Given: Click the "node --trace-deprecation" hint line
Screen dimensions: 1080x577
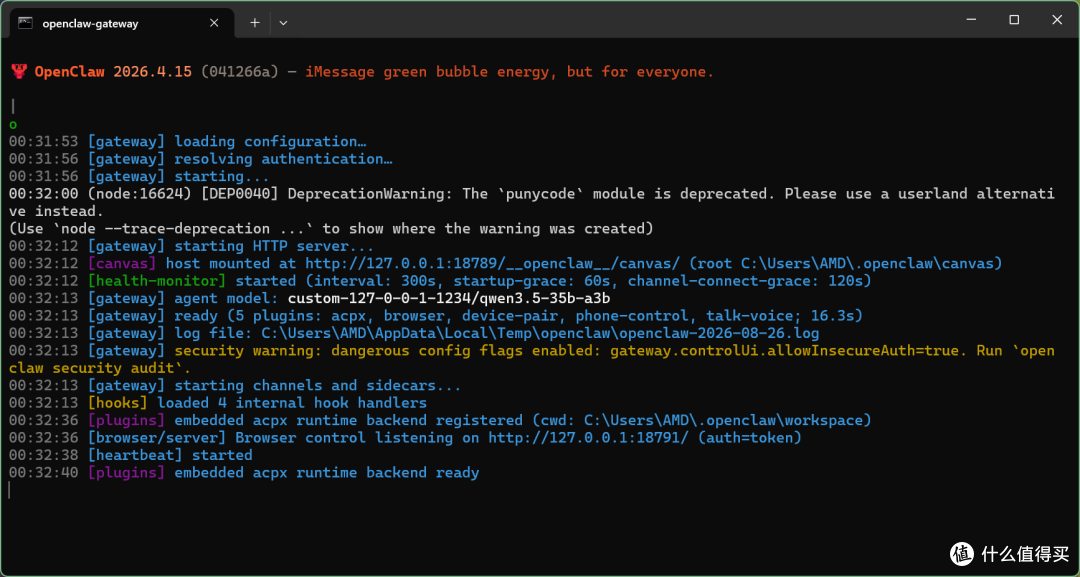Looking at the screenshot, I should click(331, 229).
